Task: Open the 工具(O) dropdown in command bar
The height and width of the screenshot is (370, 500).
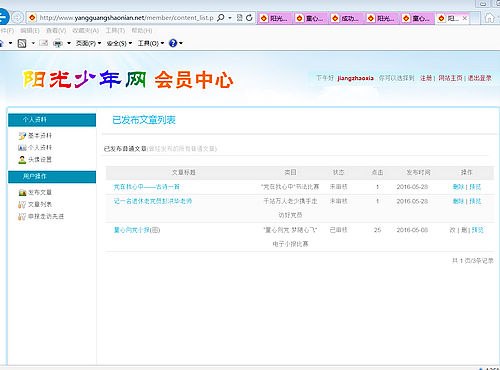Action: (151, 43)
